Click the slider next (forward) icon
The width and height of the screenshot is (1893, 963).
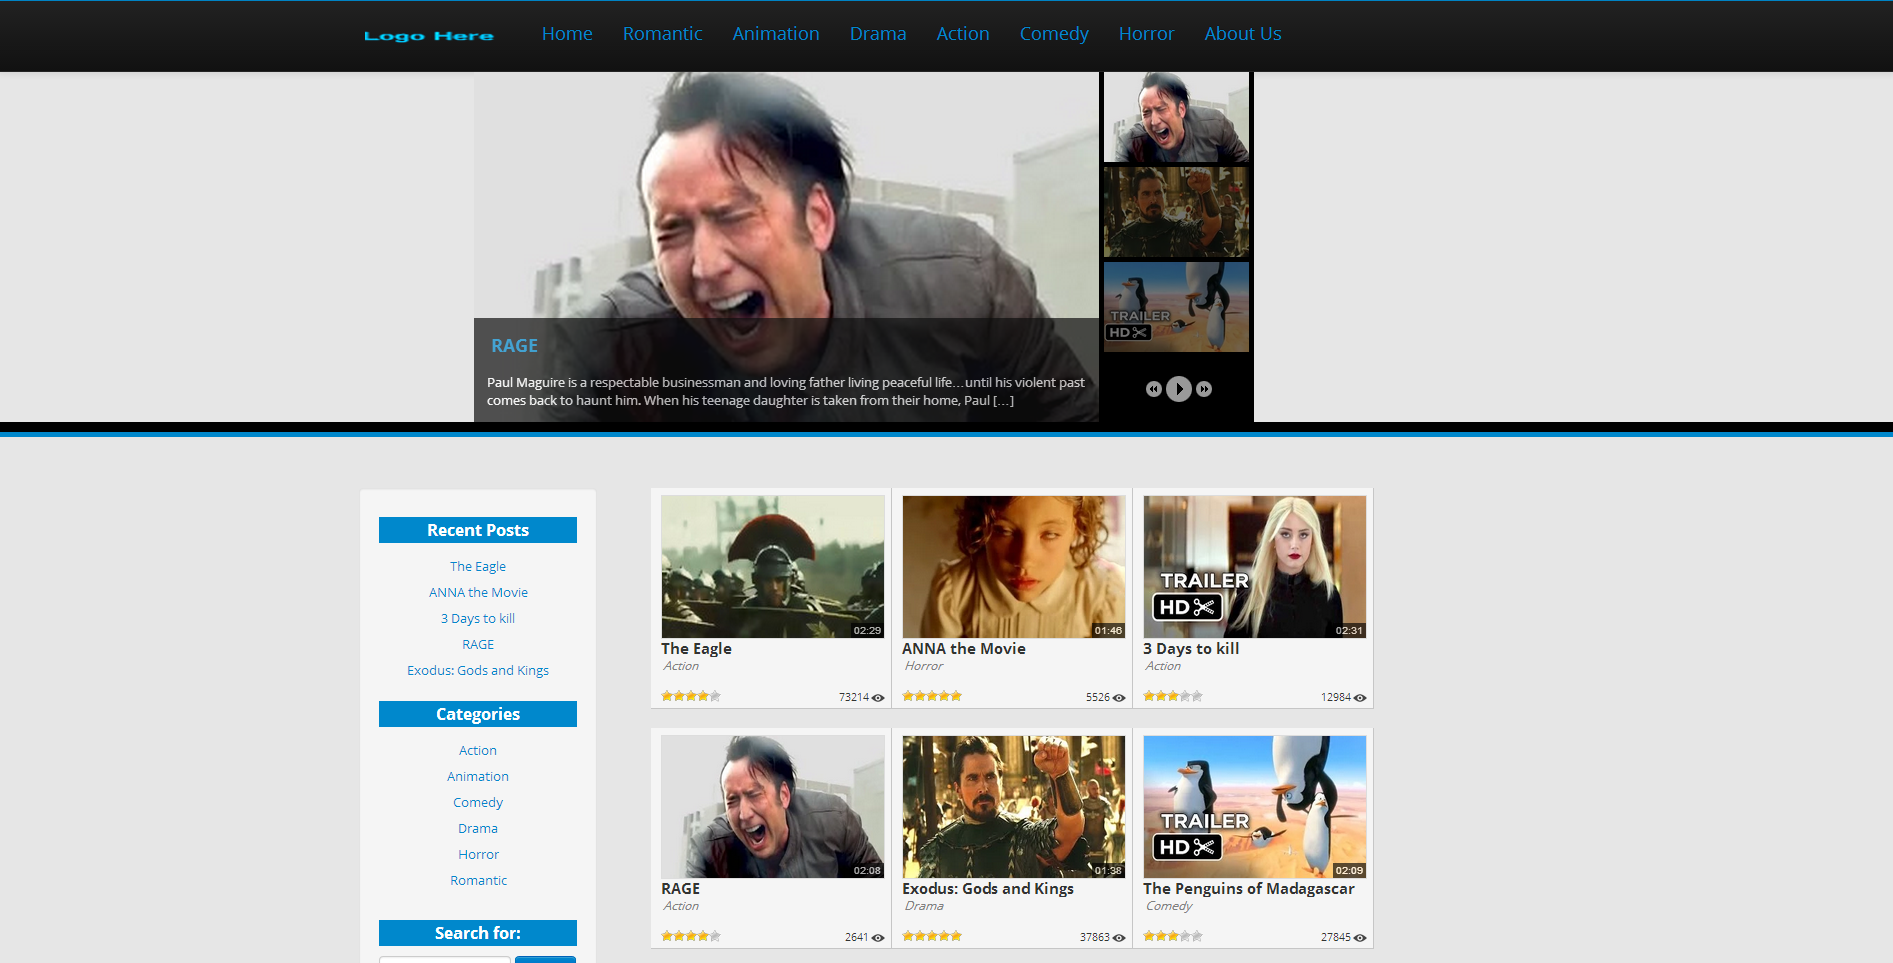coord(1204,389)
